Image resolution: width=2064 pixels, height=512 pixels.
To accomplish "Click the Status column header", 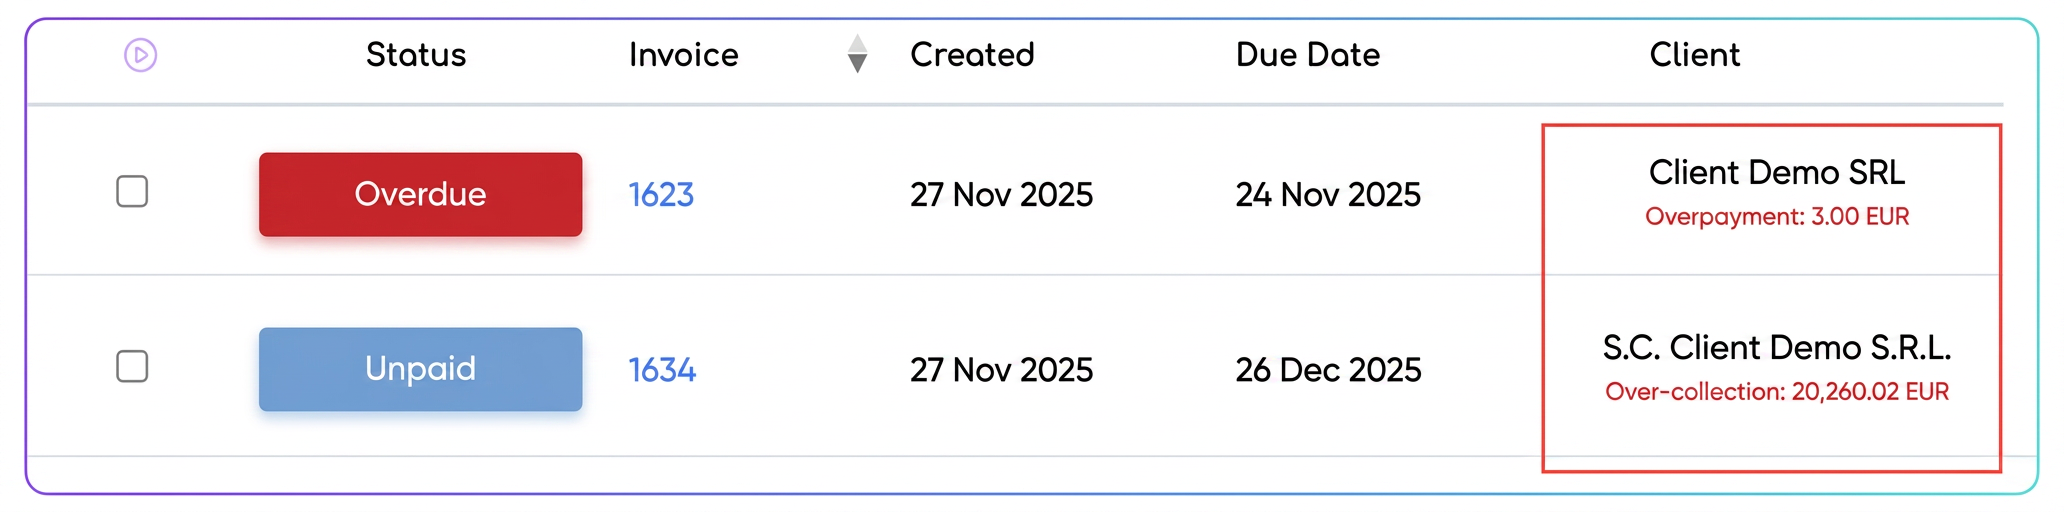I will pyautogui.click(x=416, y=55).
